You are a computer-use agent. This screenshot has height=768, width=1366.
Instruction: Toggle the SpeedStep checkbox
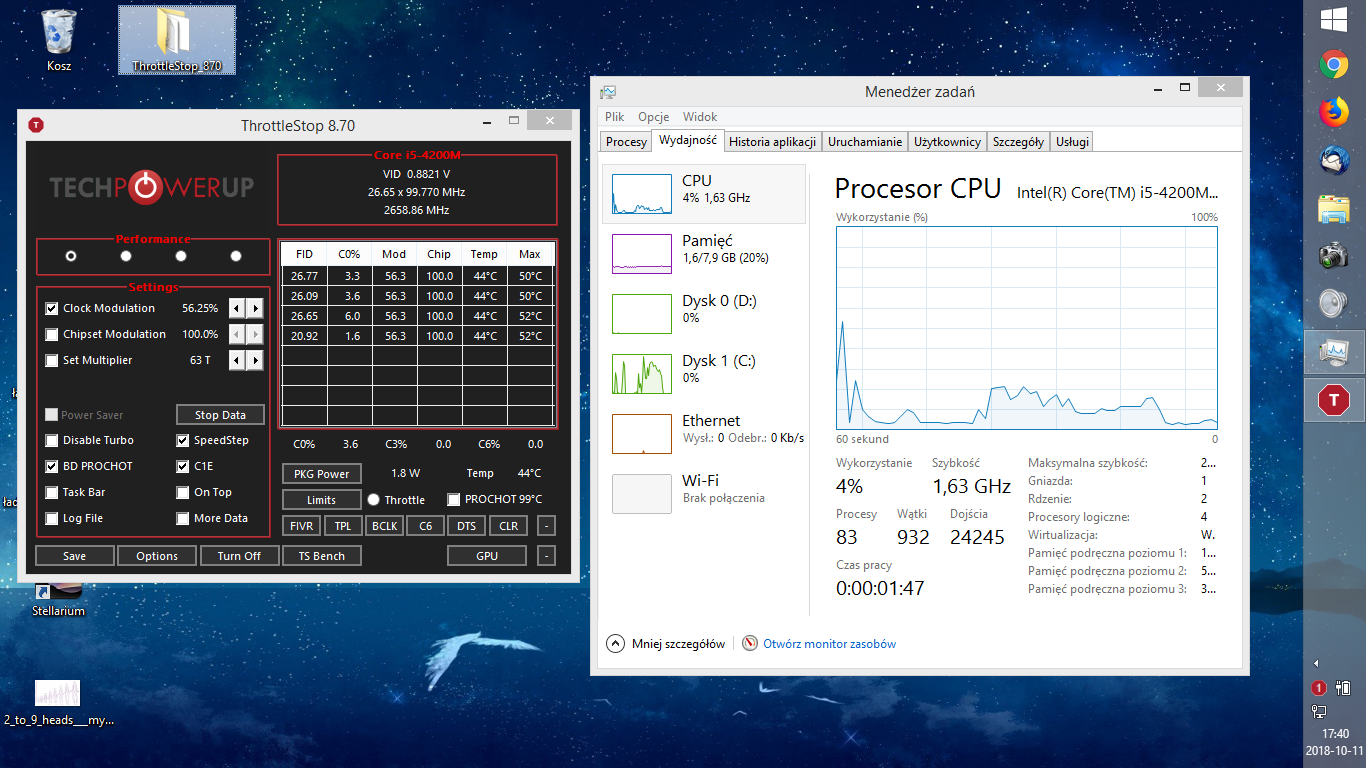[x=183, y=440]
